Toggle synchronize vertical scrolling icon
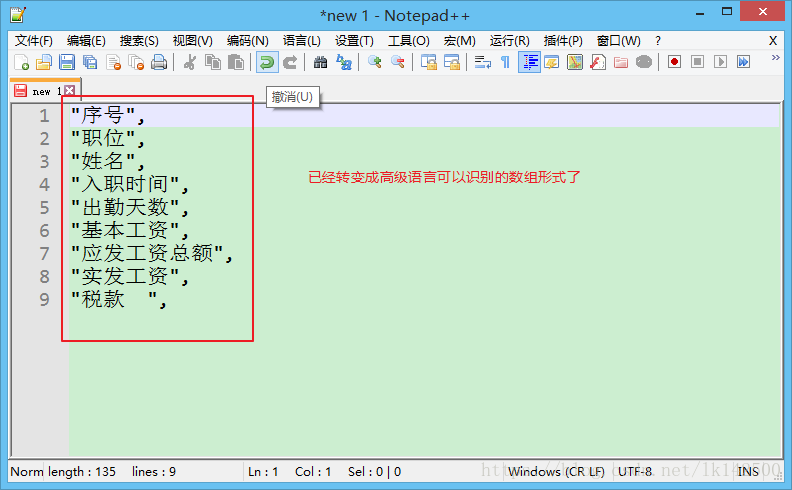The image size is (792, 490). click(429, 62)
